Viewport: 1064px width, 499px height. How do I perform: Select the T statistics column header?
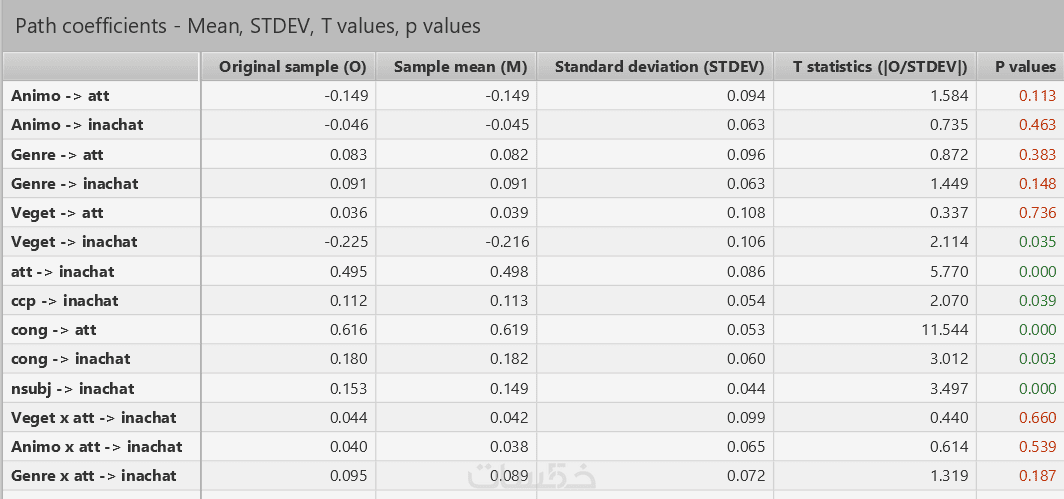[879, 67]
